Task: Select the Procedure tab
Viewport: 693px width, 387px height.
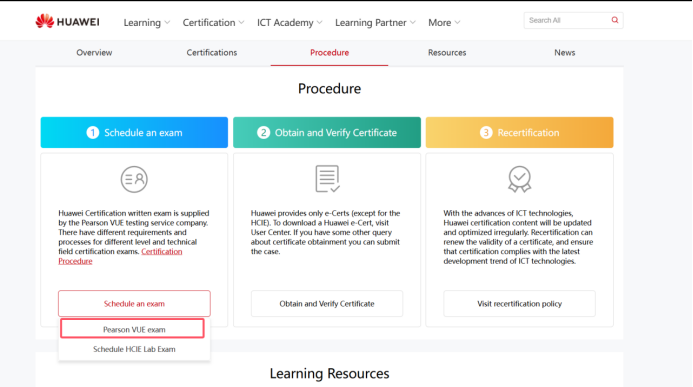Action: pyautogui.click(x=329, y=53)
